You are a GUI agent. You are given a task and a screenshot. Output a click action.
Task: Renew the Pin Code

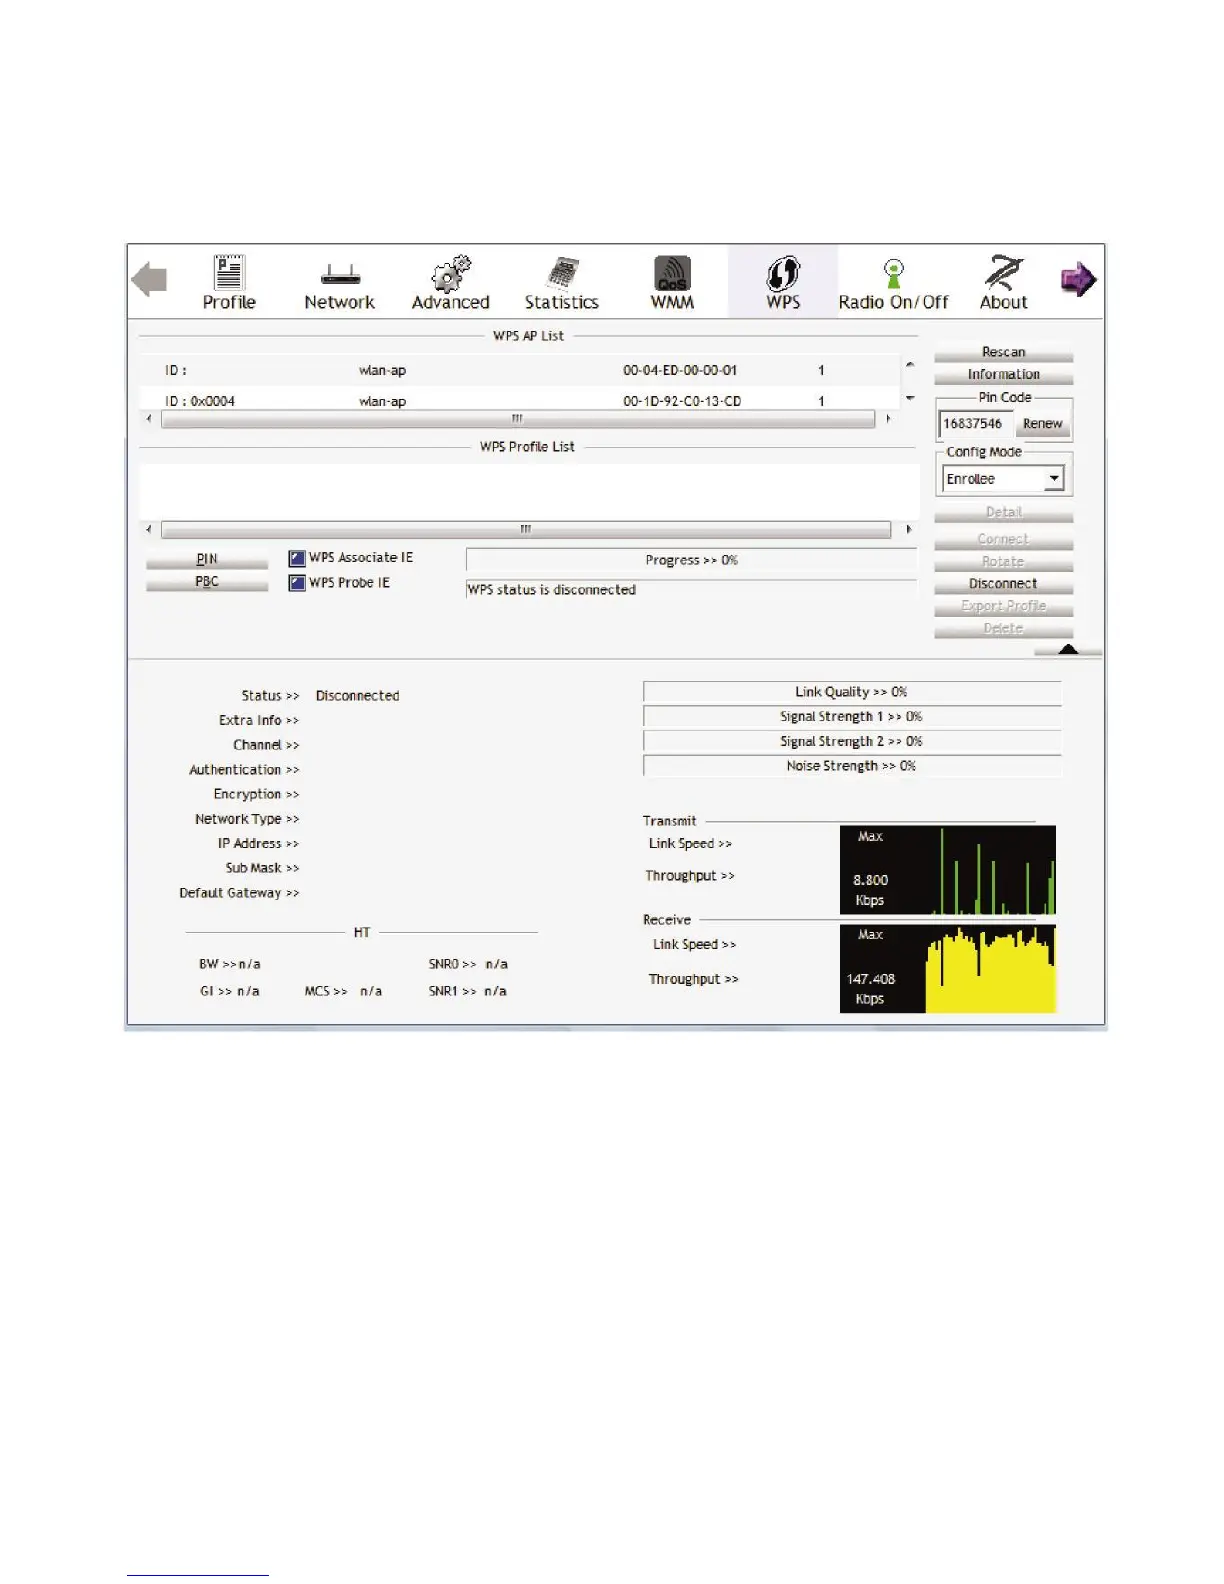coord(1042,424)
